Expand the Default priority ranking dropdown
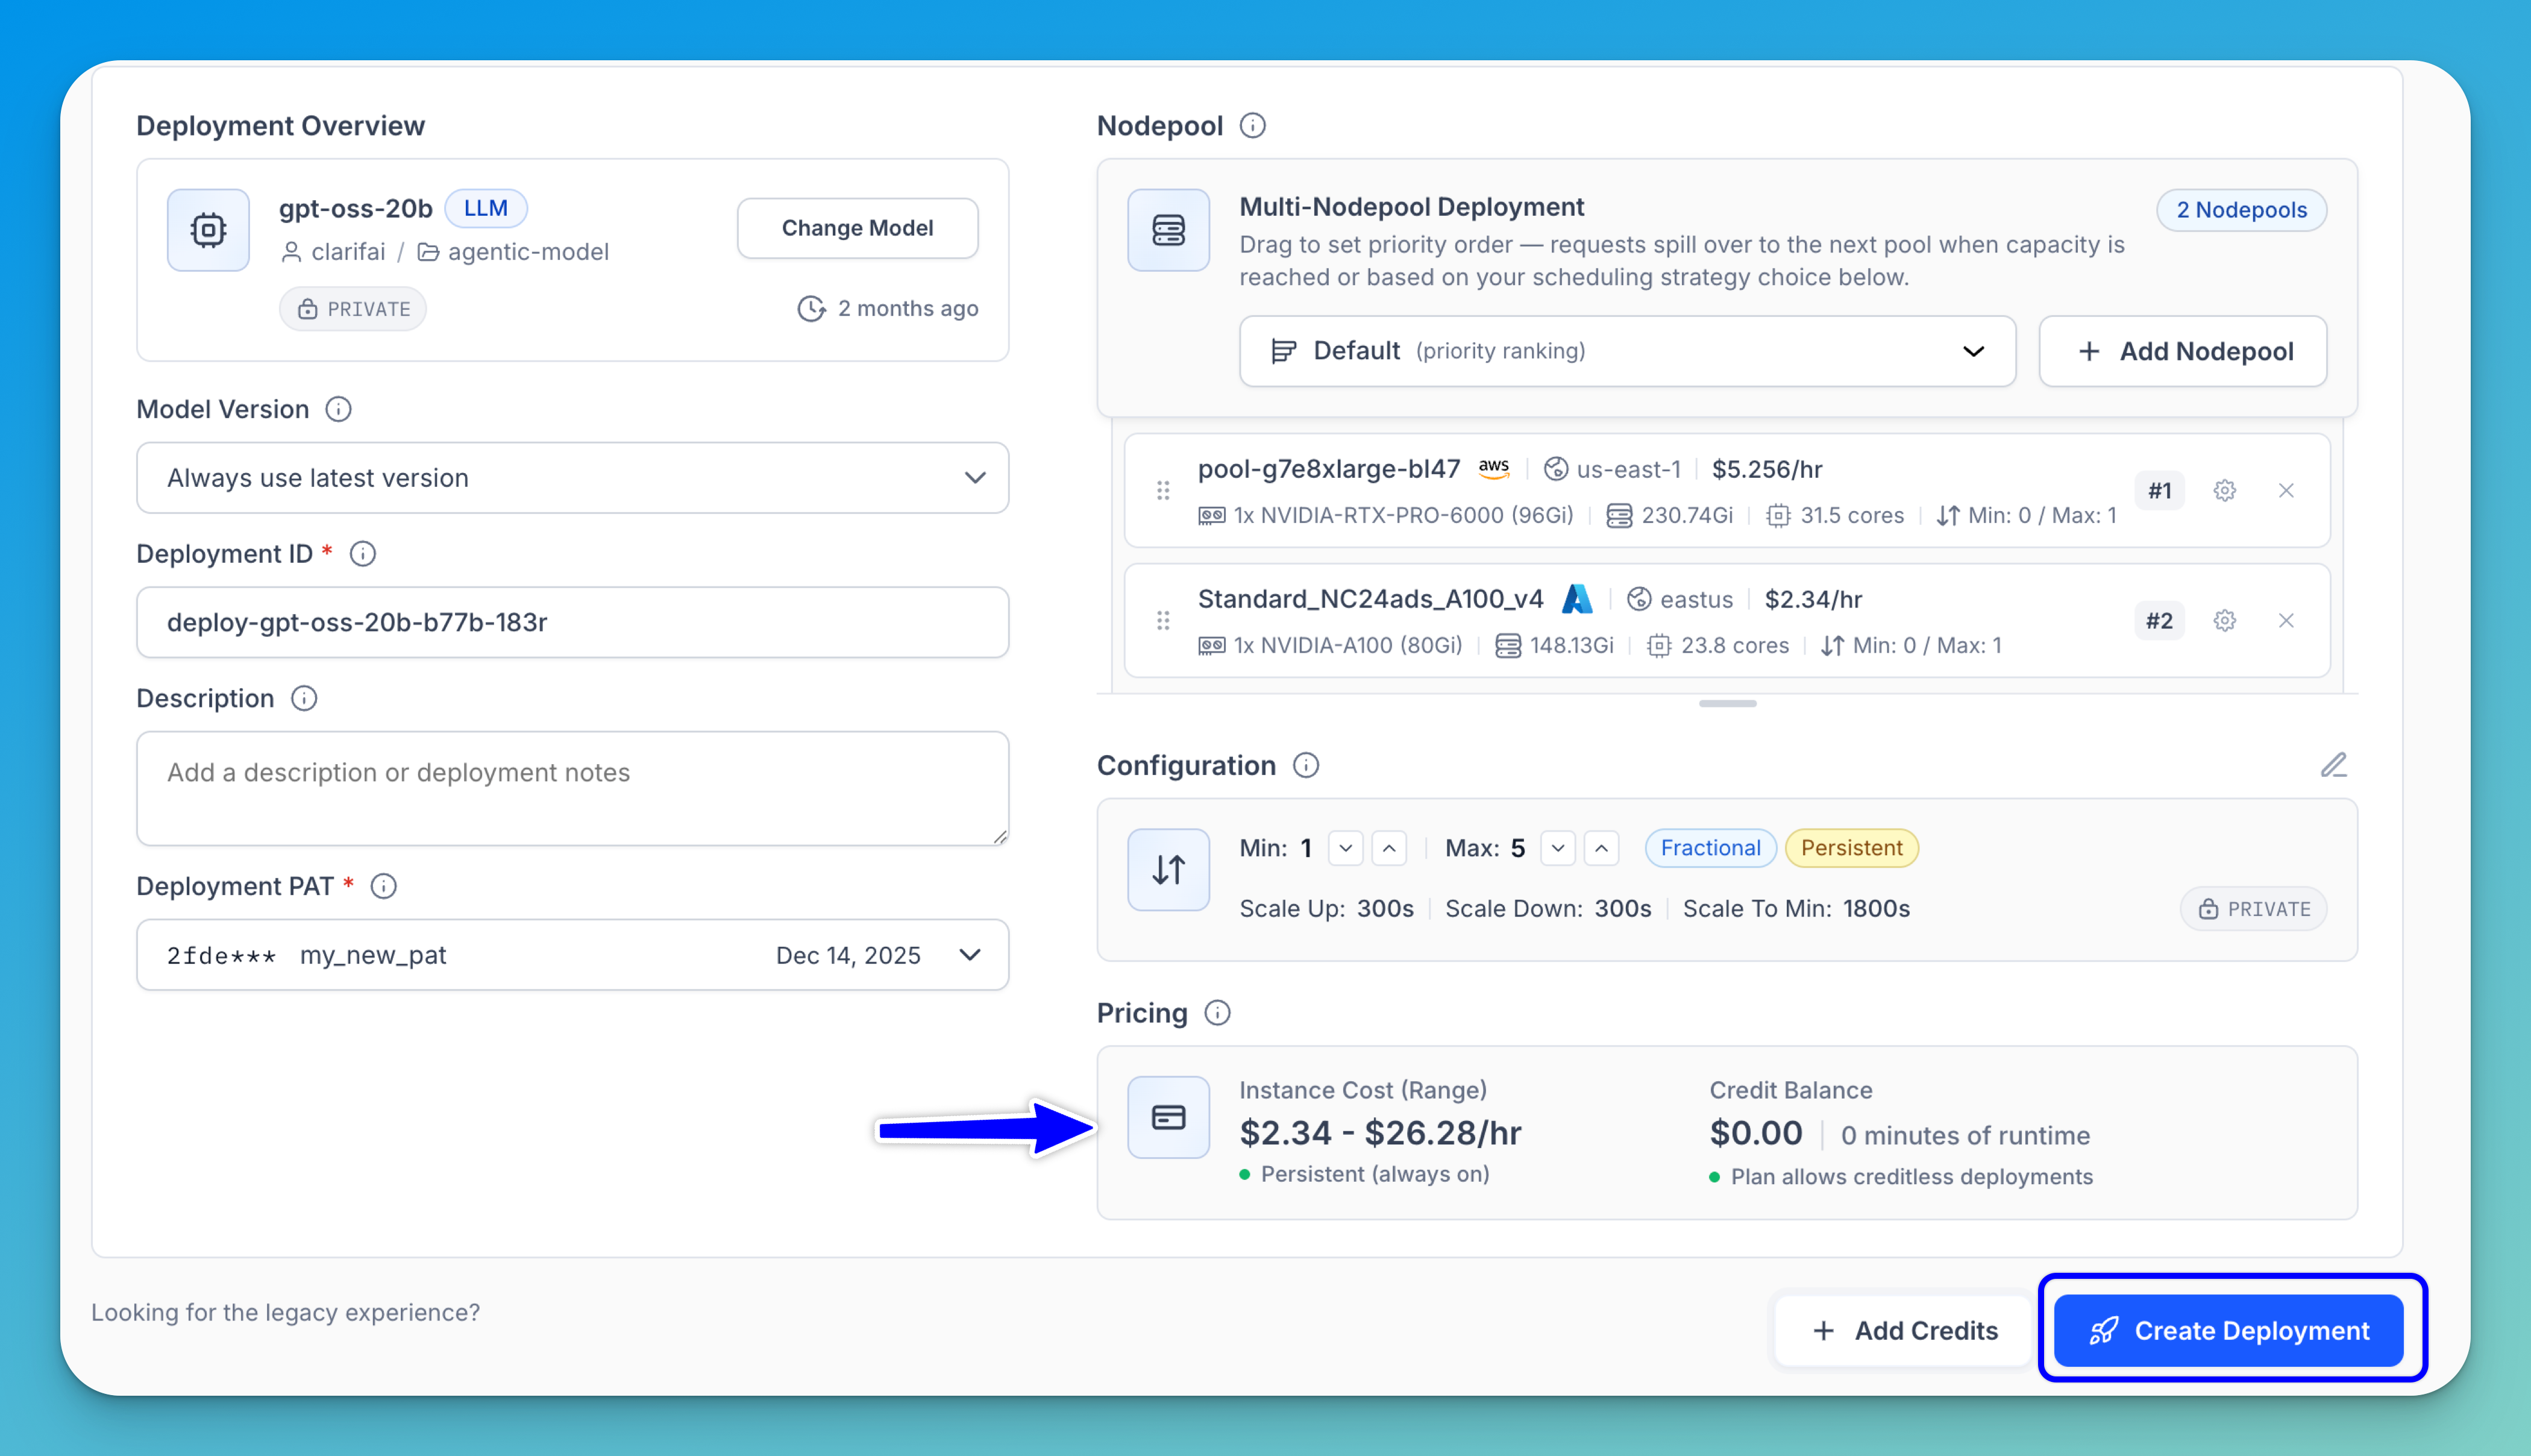Image resolution: width=2531 pixels, height=1456 pixels. coord(1627,351)
